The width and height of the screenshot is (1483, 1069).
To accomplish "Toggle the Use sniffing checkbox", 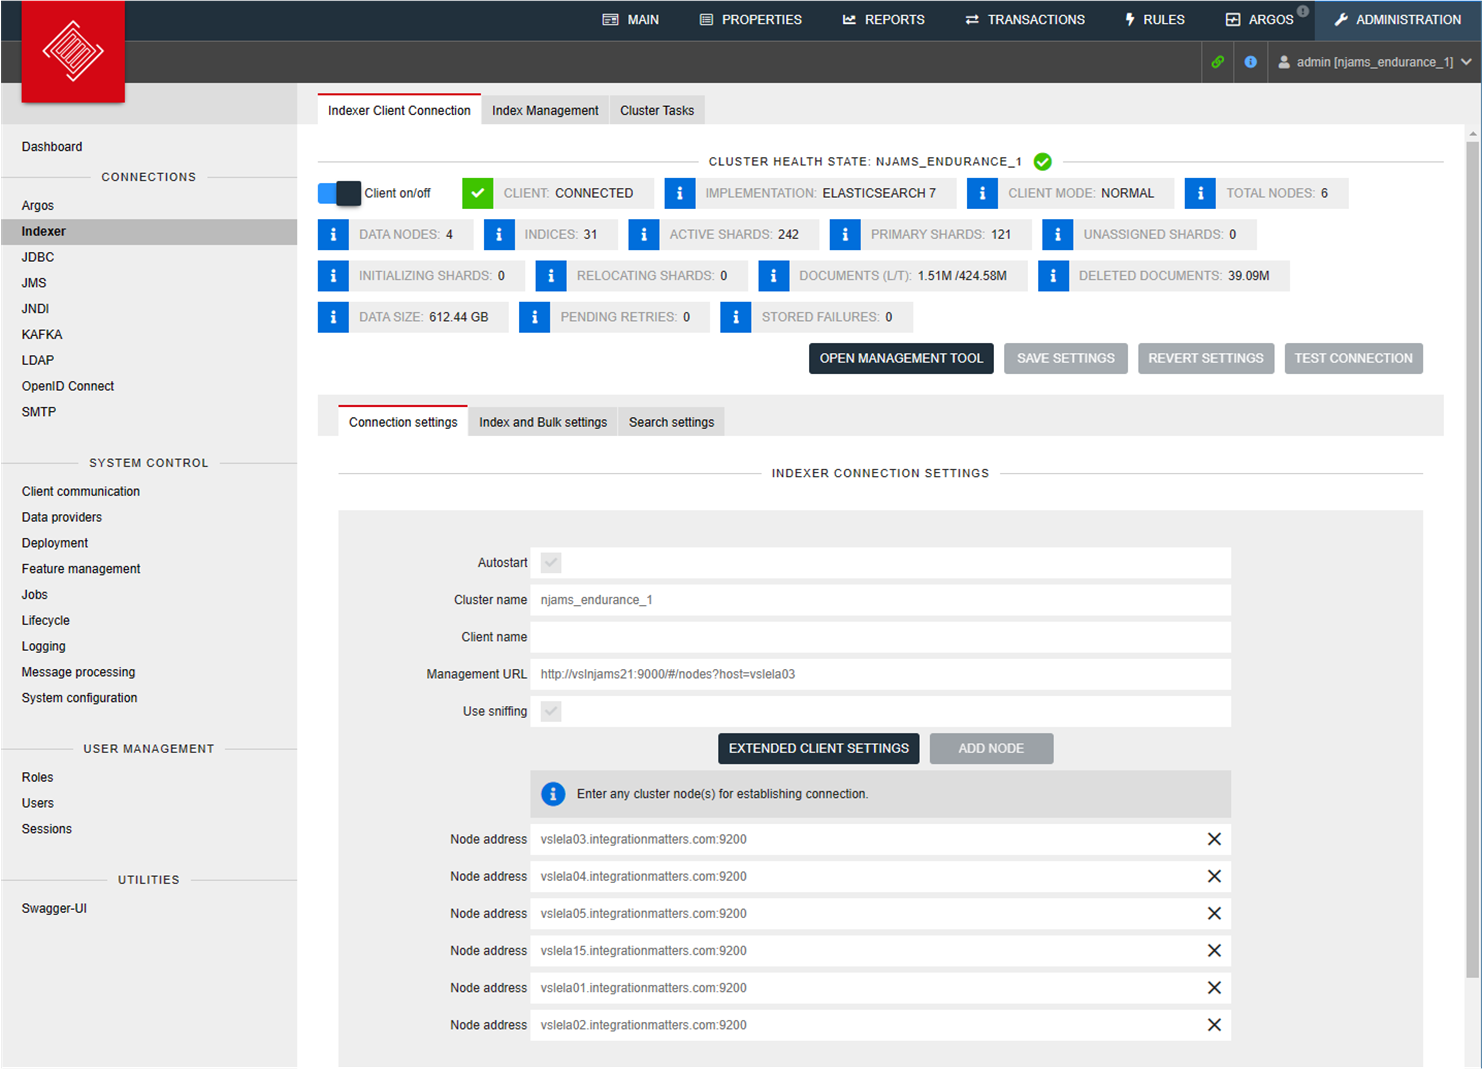I will click(551, 711).
